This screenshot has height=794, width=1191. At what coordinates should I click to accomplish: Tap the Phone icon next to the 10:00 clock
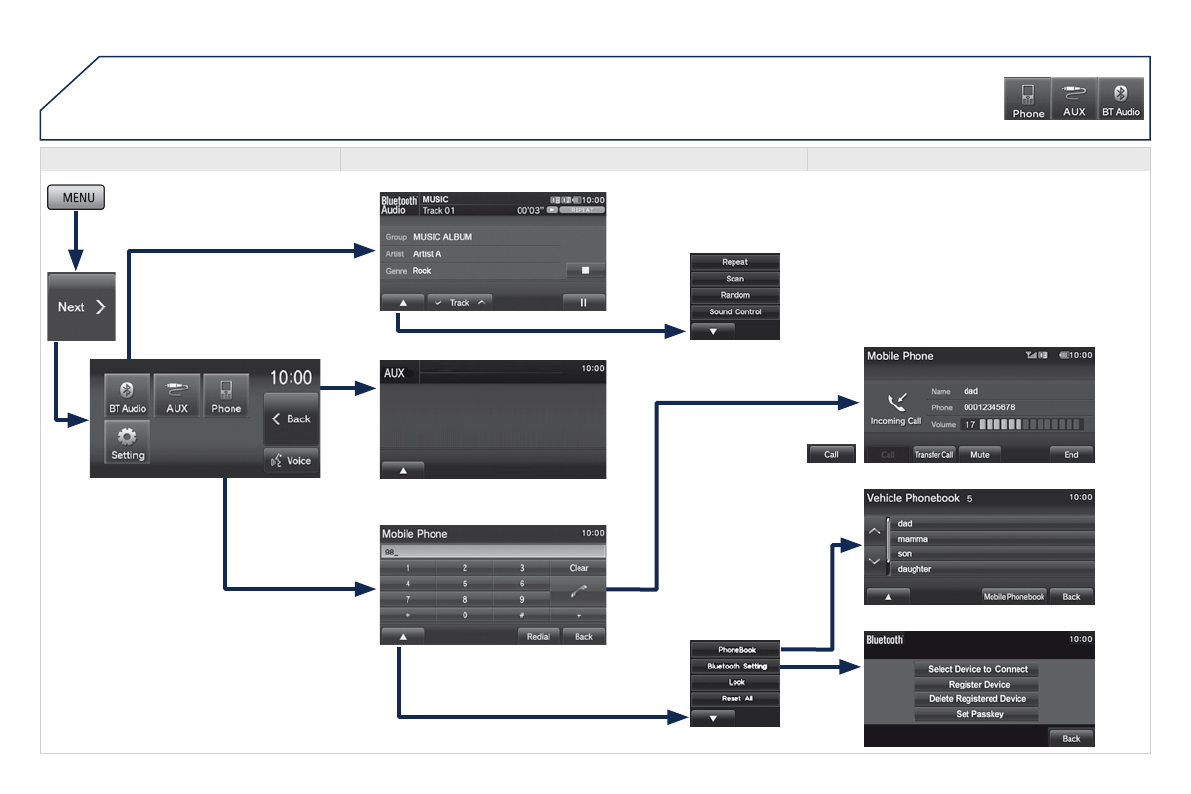[226, 396]
